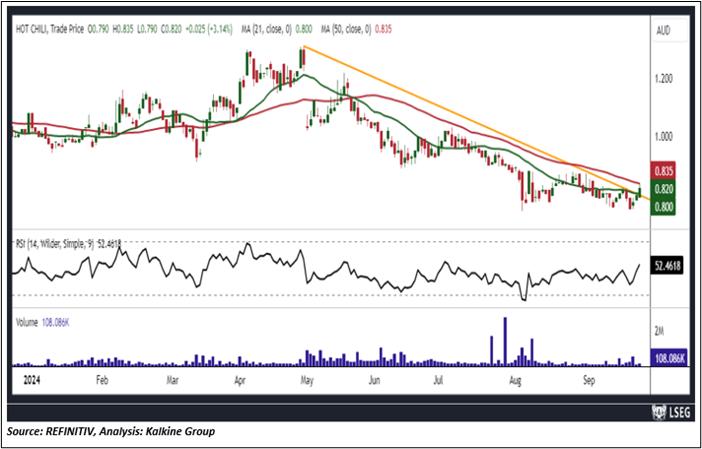Click the Aug date axis label
Screen dimensions: 702x449
515,381
